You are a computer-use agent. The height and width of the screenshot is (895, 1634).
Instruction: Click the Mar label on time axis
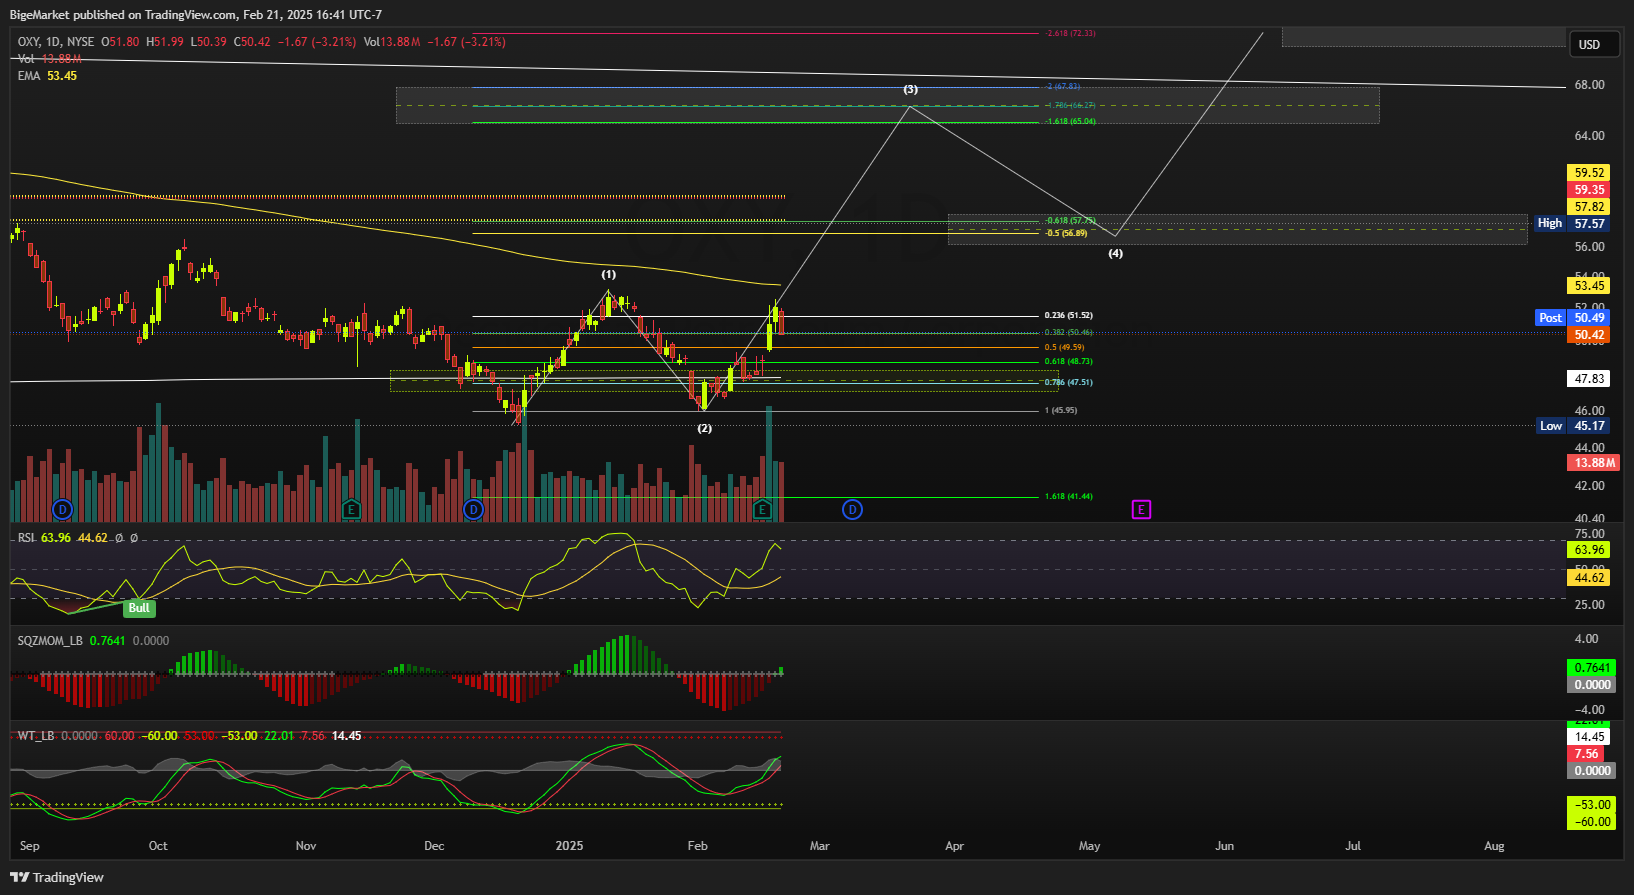coord(819,846)
